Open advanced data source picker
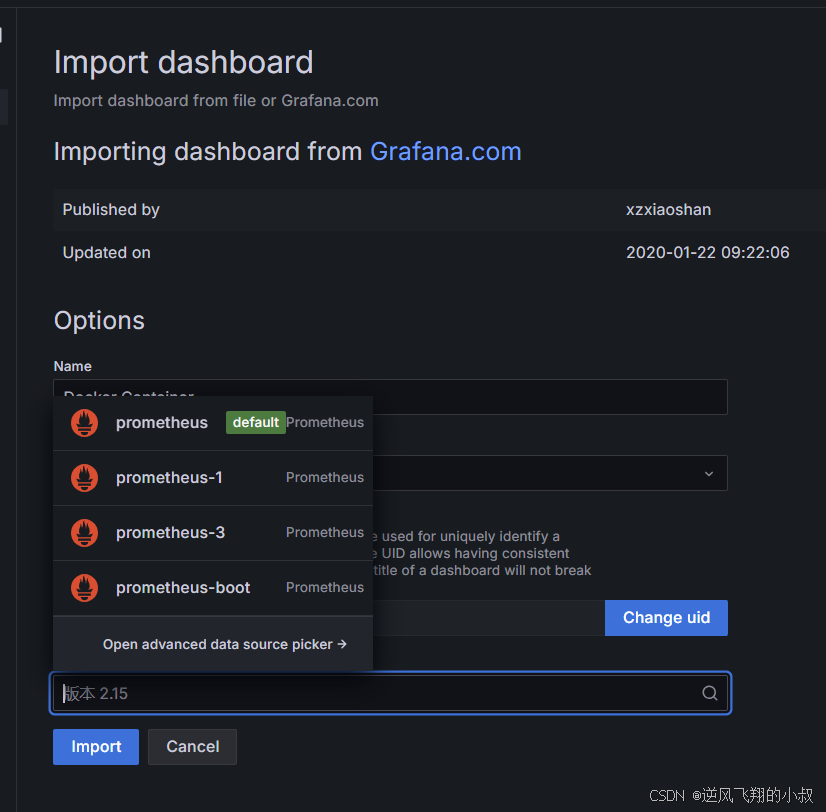826x812 pixels. click(x=224, y=644)
